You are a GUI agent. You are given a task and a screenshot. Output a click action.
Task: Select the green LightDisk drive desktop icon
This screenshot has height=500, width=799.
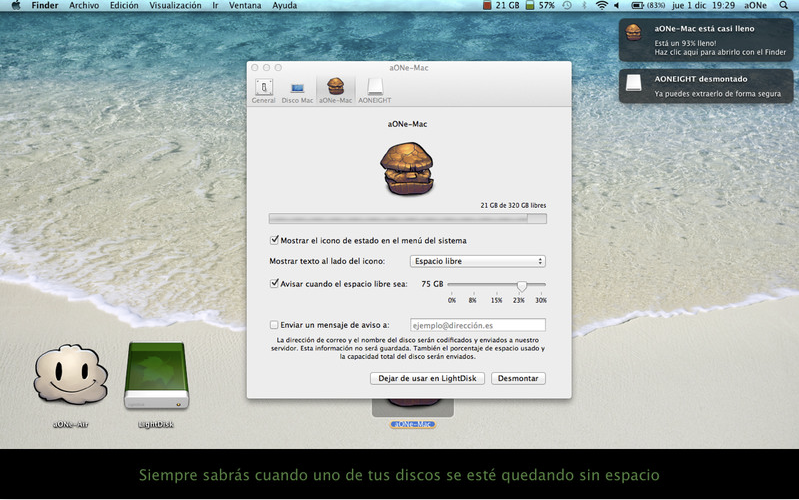tap(156, 376)
